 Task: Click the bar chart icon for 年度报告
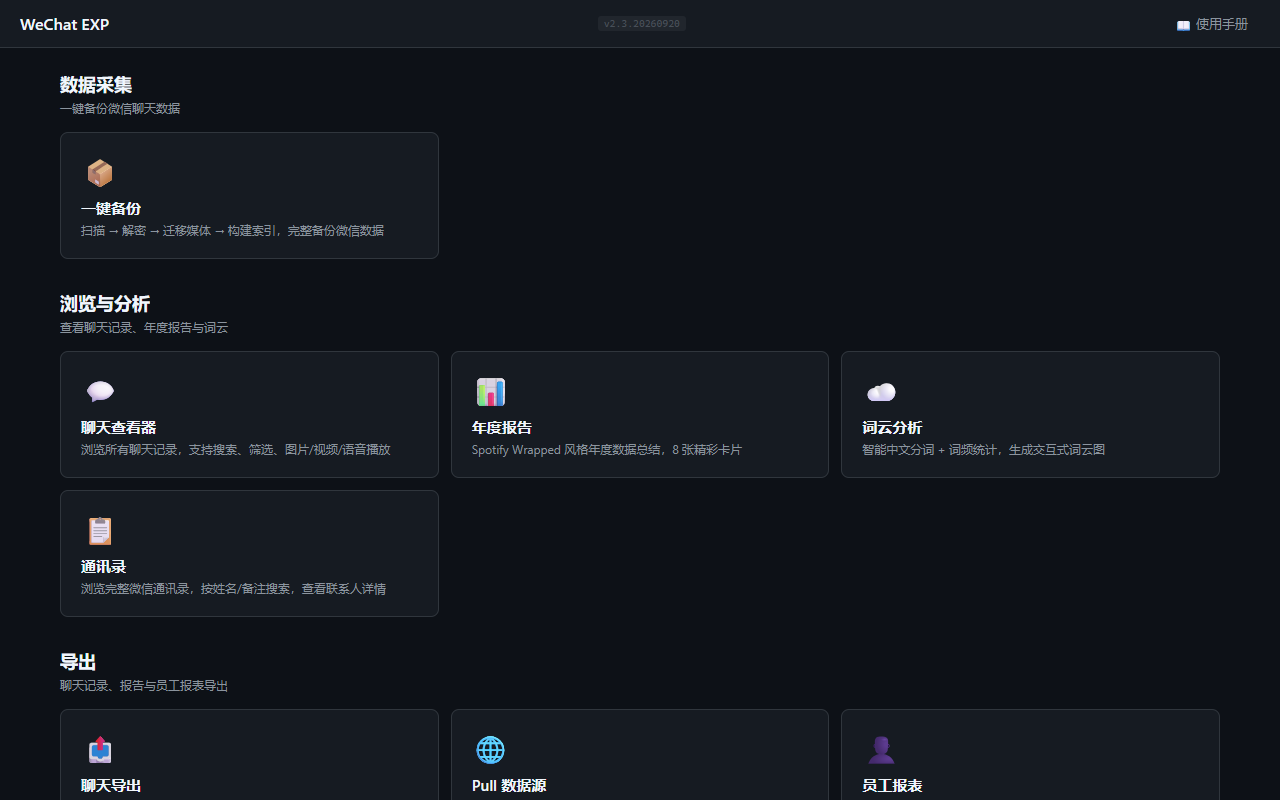point(491,392)
